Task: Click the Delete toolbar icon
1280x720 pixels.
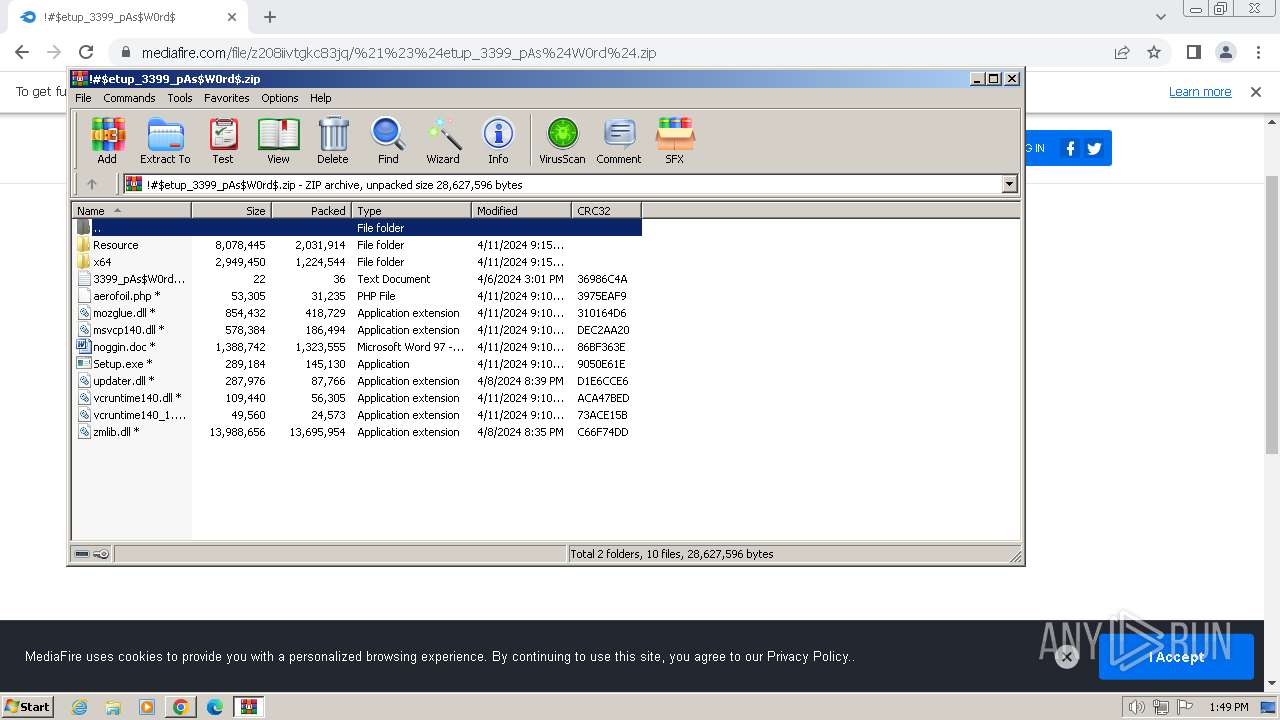Action: tap(333, 141)
